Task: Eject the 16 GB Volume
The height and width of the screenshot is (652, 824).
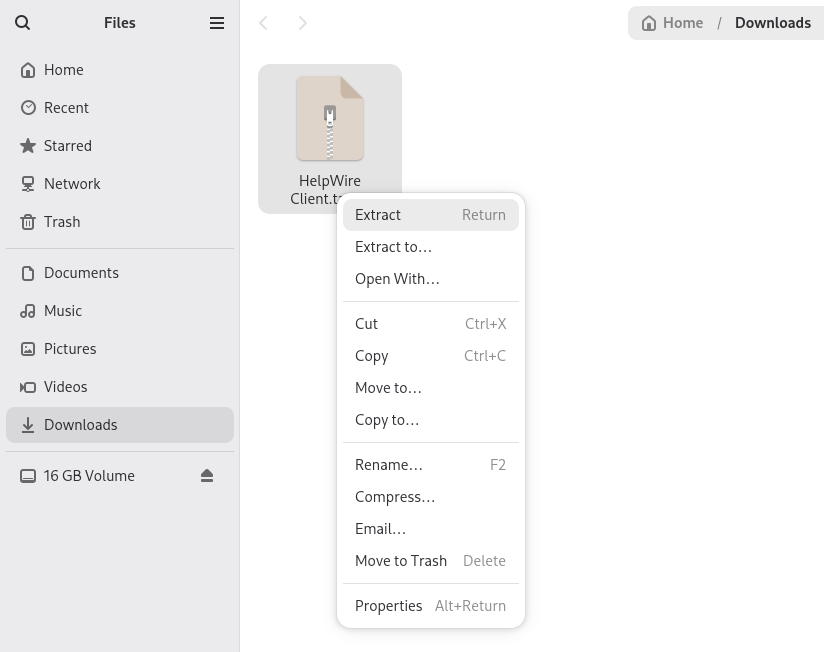Action: coord(207,475)
